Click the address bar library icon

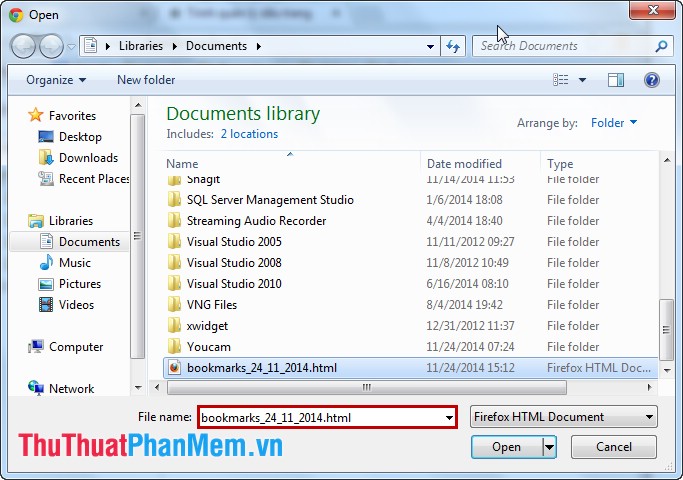(90, 46)
